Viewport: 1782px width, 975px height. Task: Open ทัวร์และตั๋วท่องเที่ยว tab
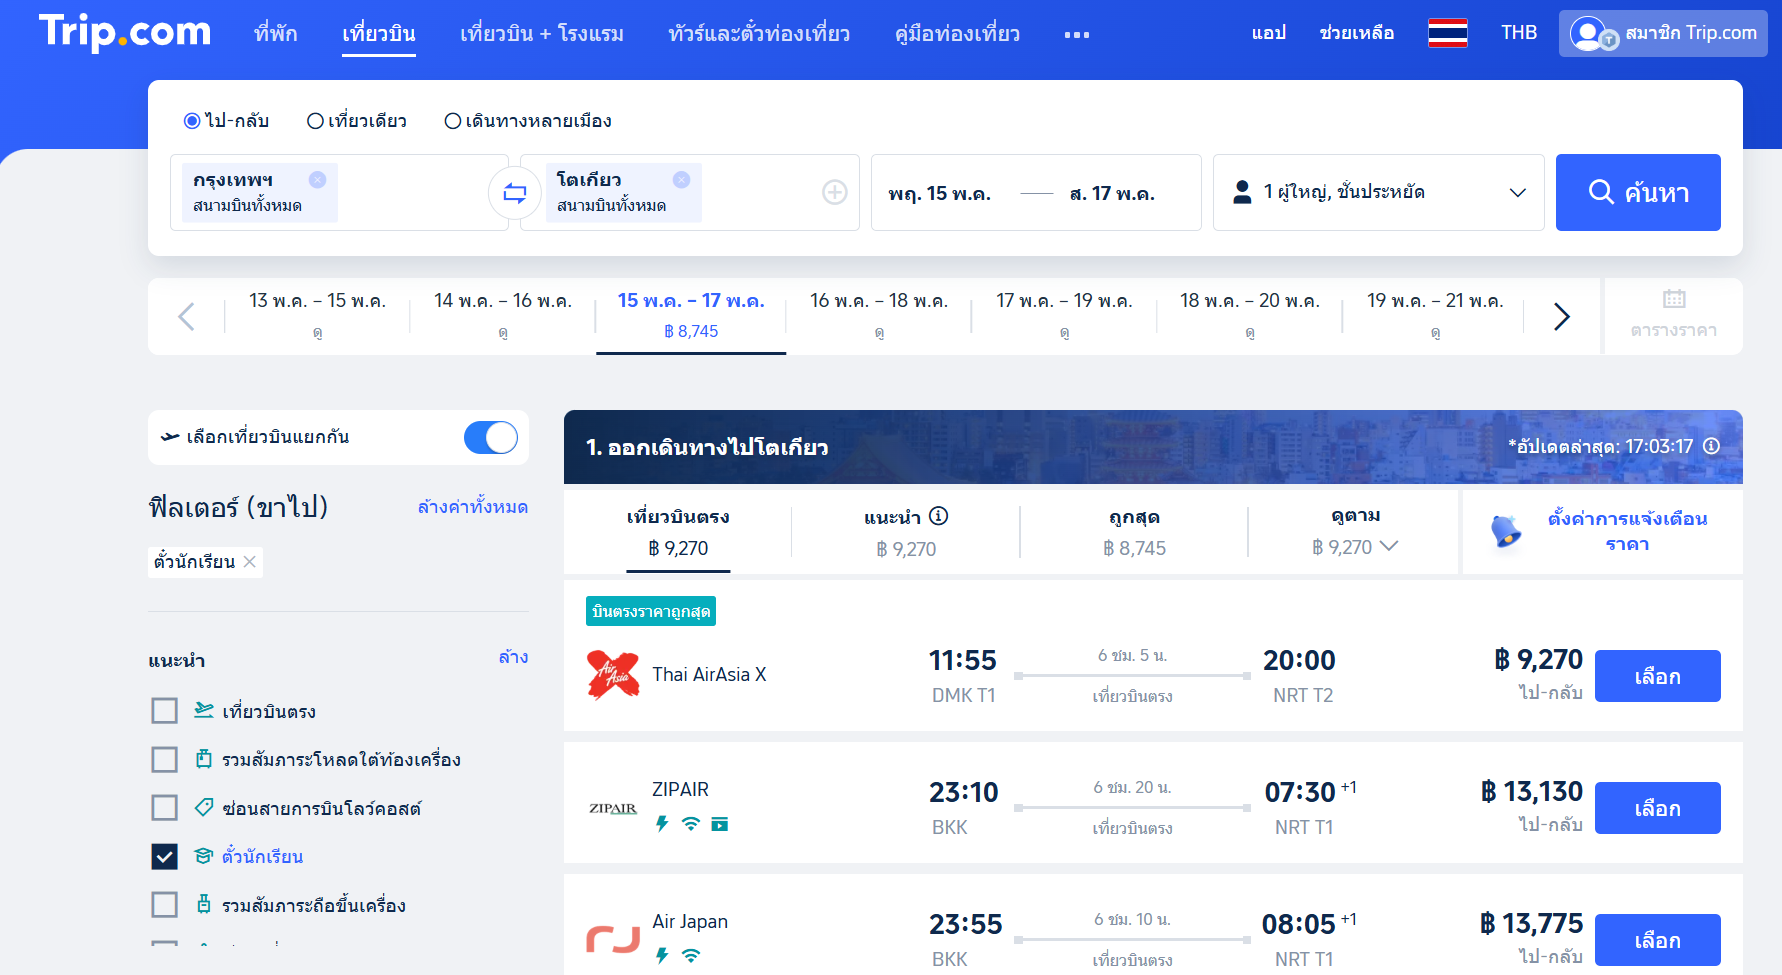(759, 34)
